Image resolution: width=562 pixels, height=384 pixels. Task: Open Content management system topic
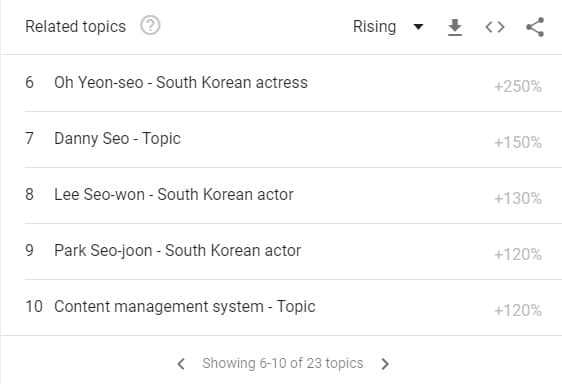185,307
